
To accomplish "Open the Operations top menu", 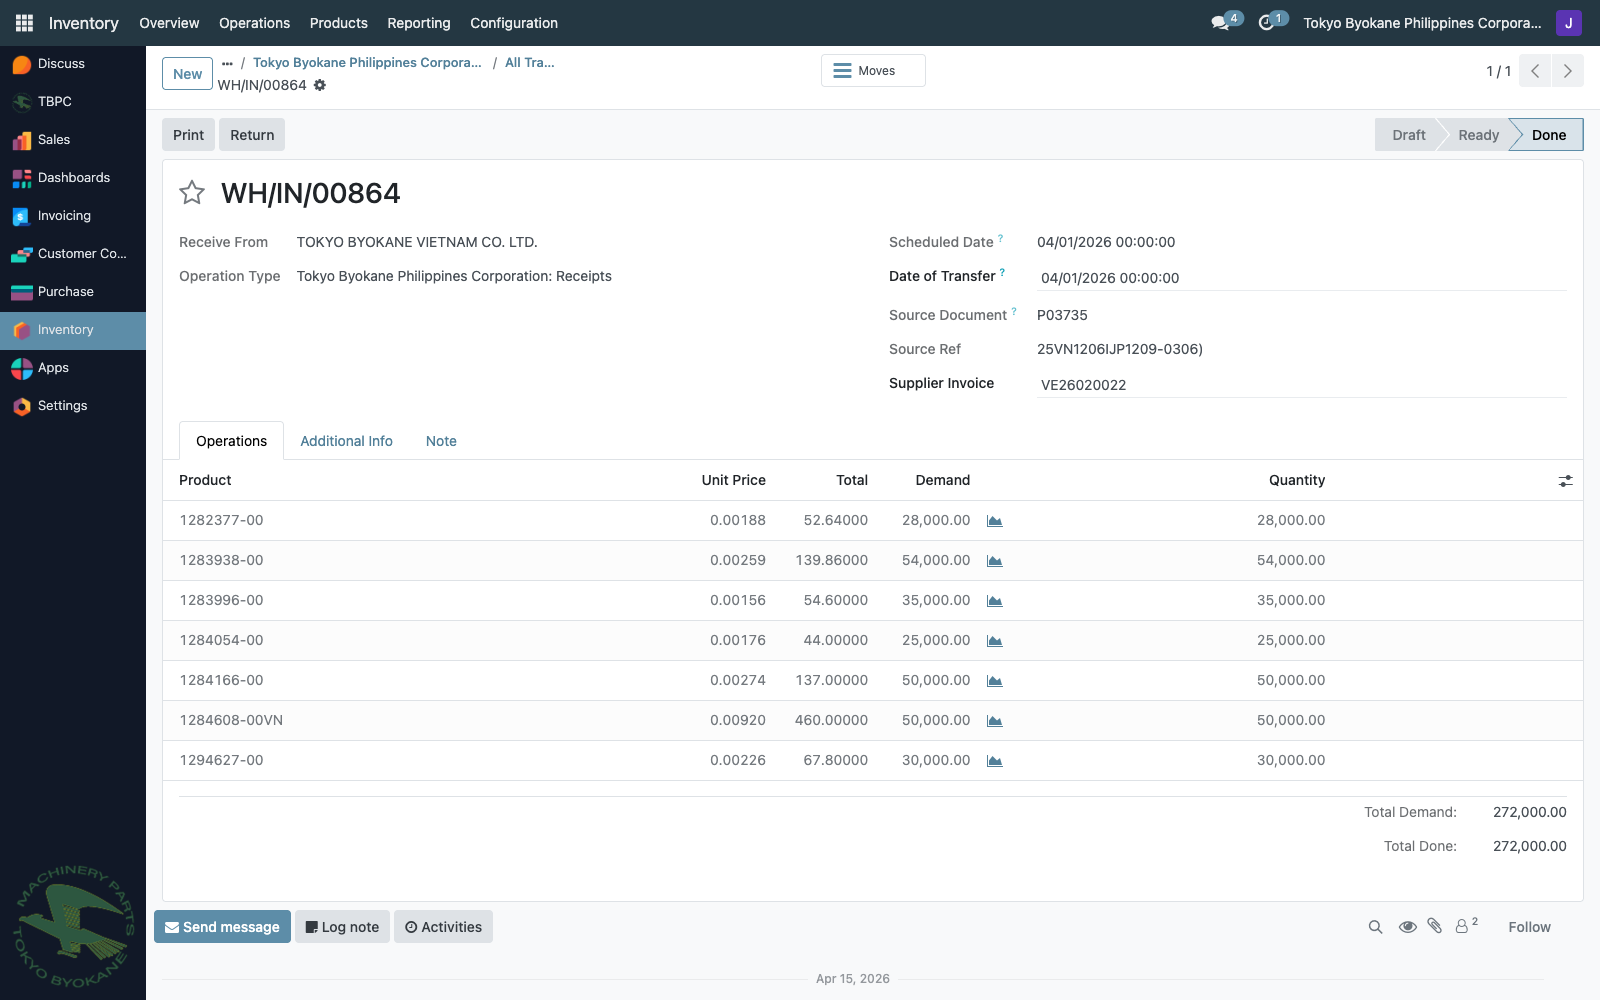I will pos(254,23).
